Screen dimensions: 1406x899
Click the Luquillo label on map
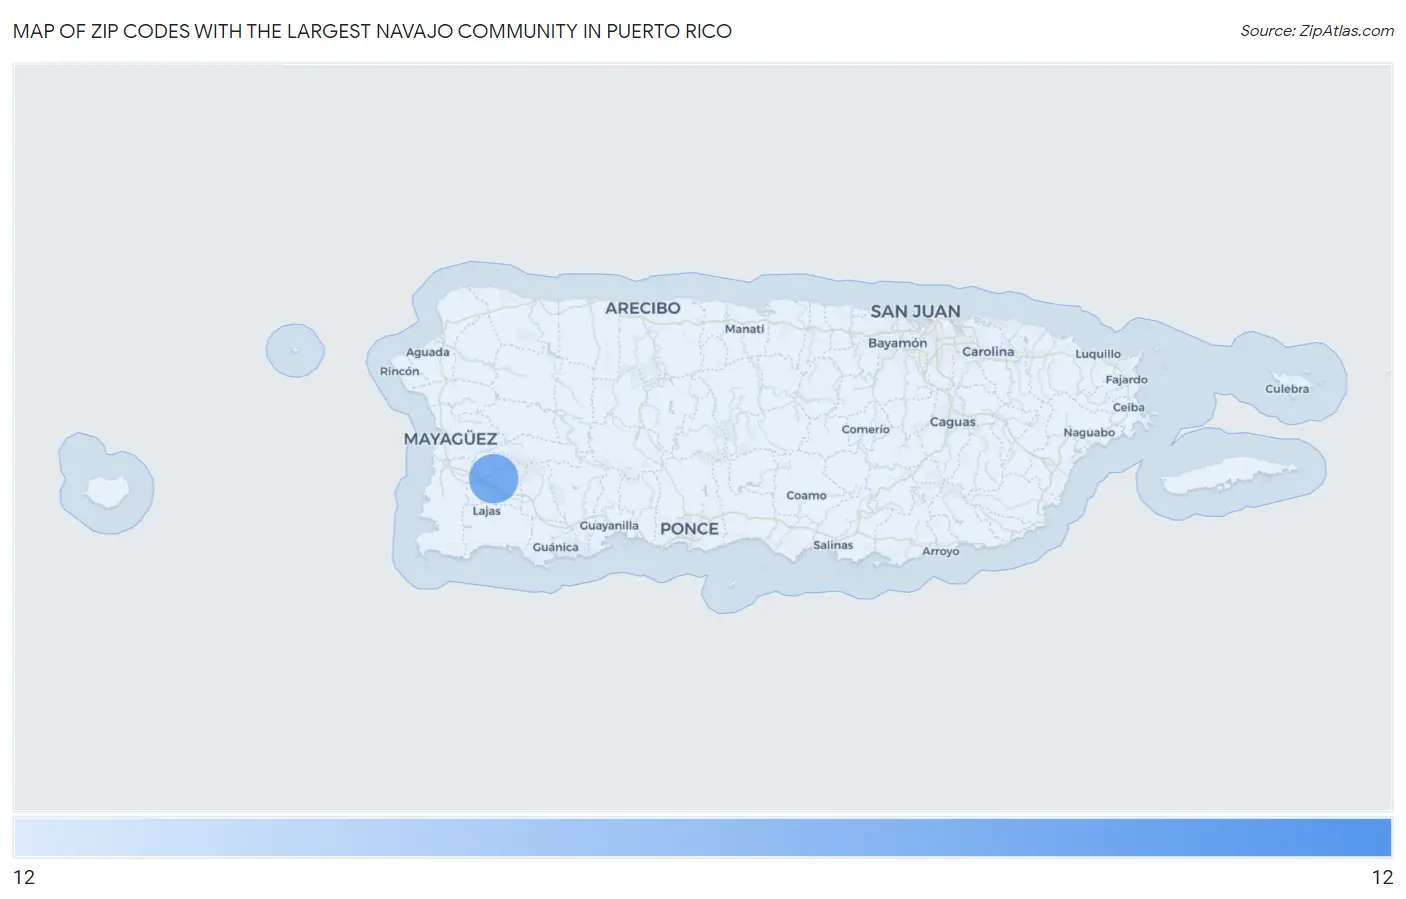click(x=1098, y=354)
